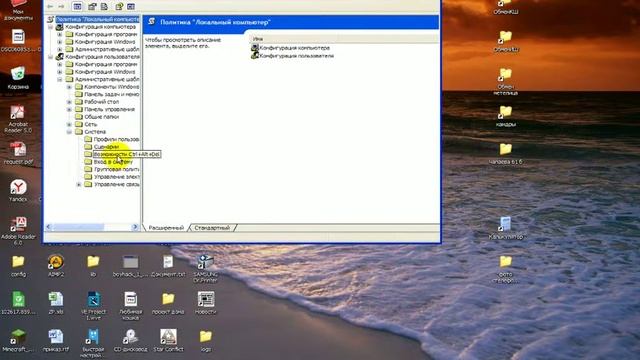Open the Калькулятор desktop icon
The image size is (640, 360).
point(505,228)
